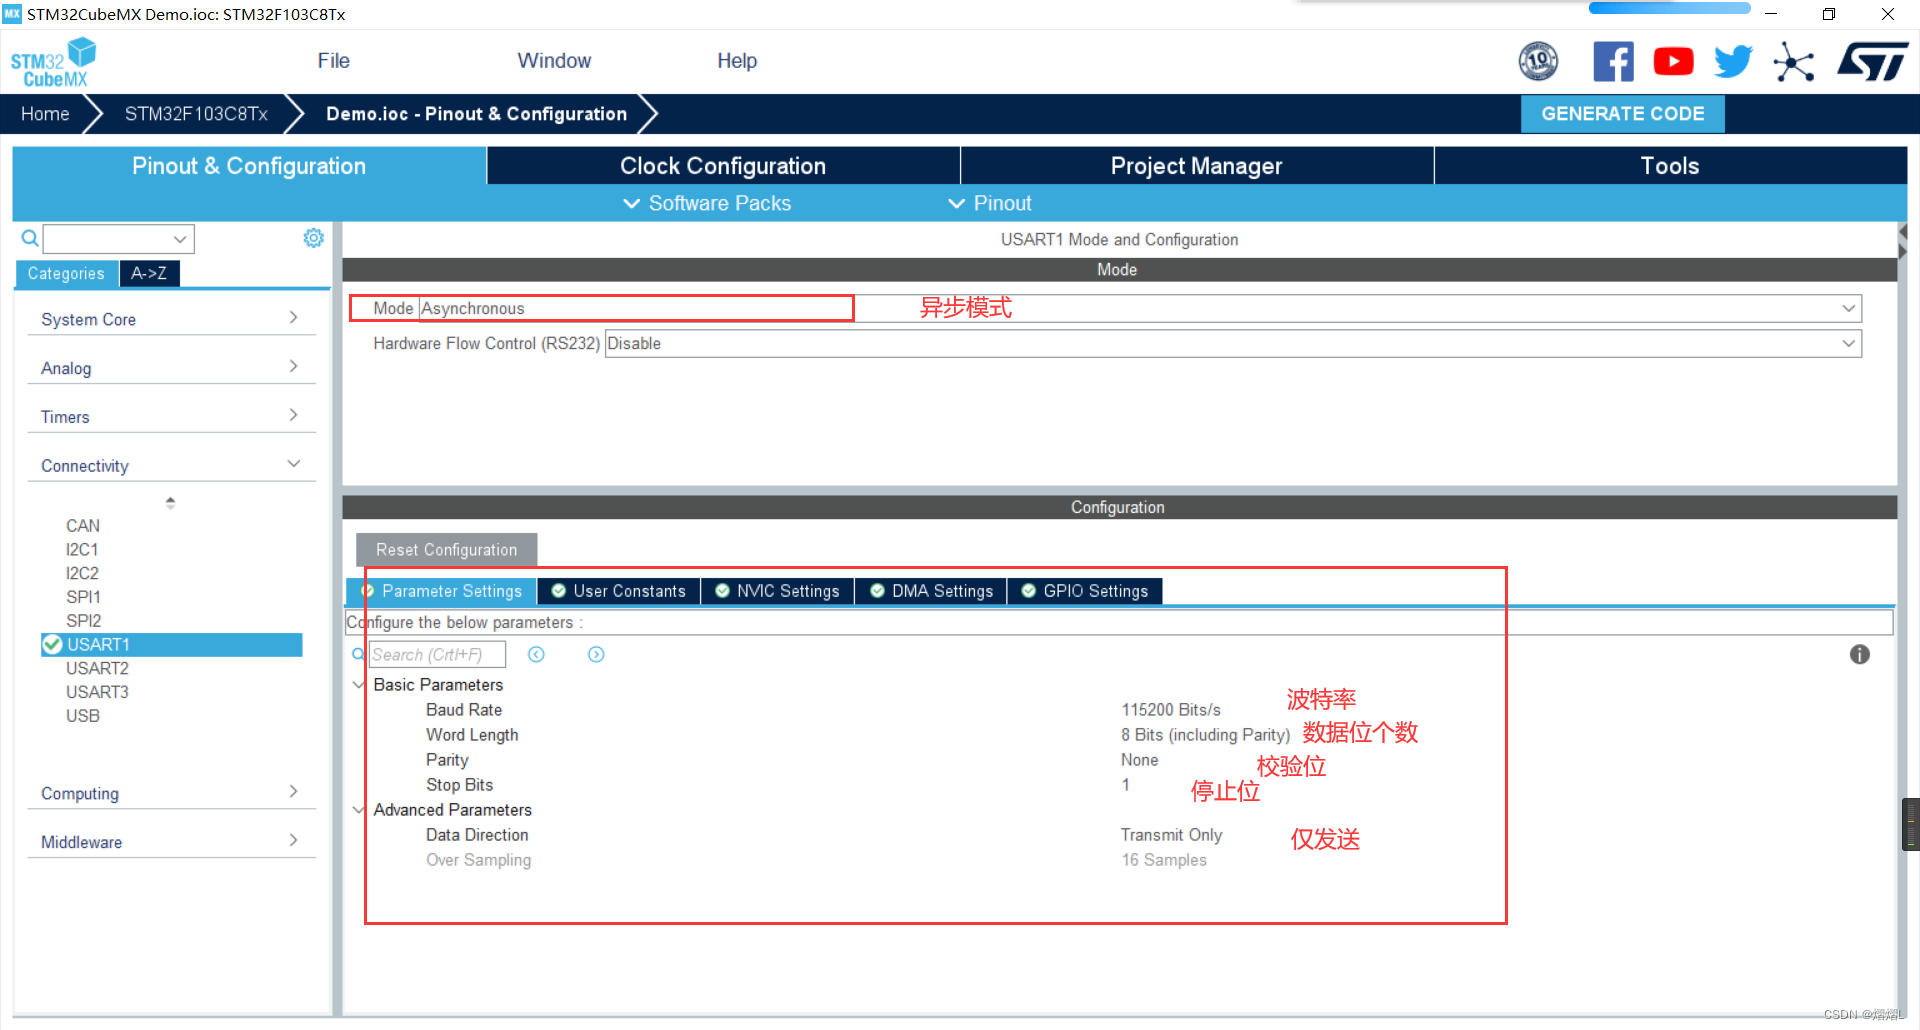Open the User Constants tab
The image size is (1920, 1030).
619,591
